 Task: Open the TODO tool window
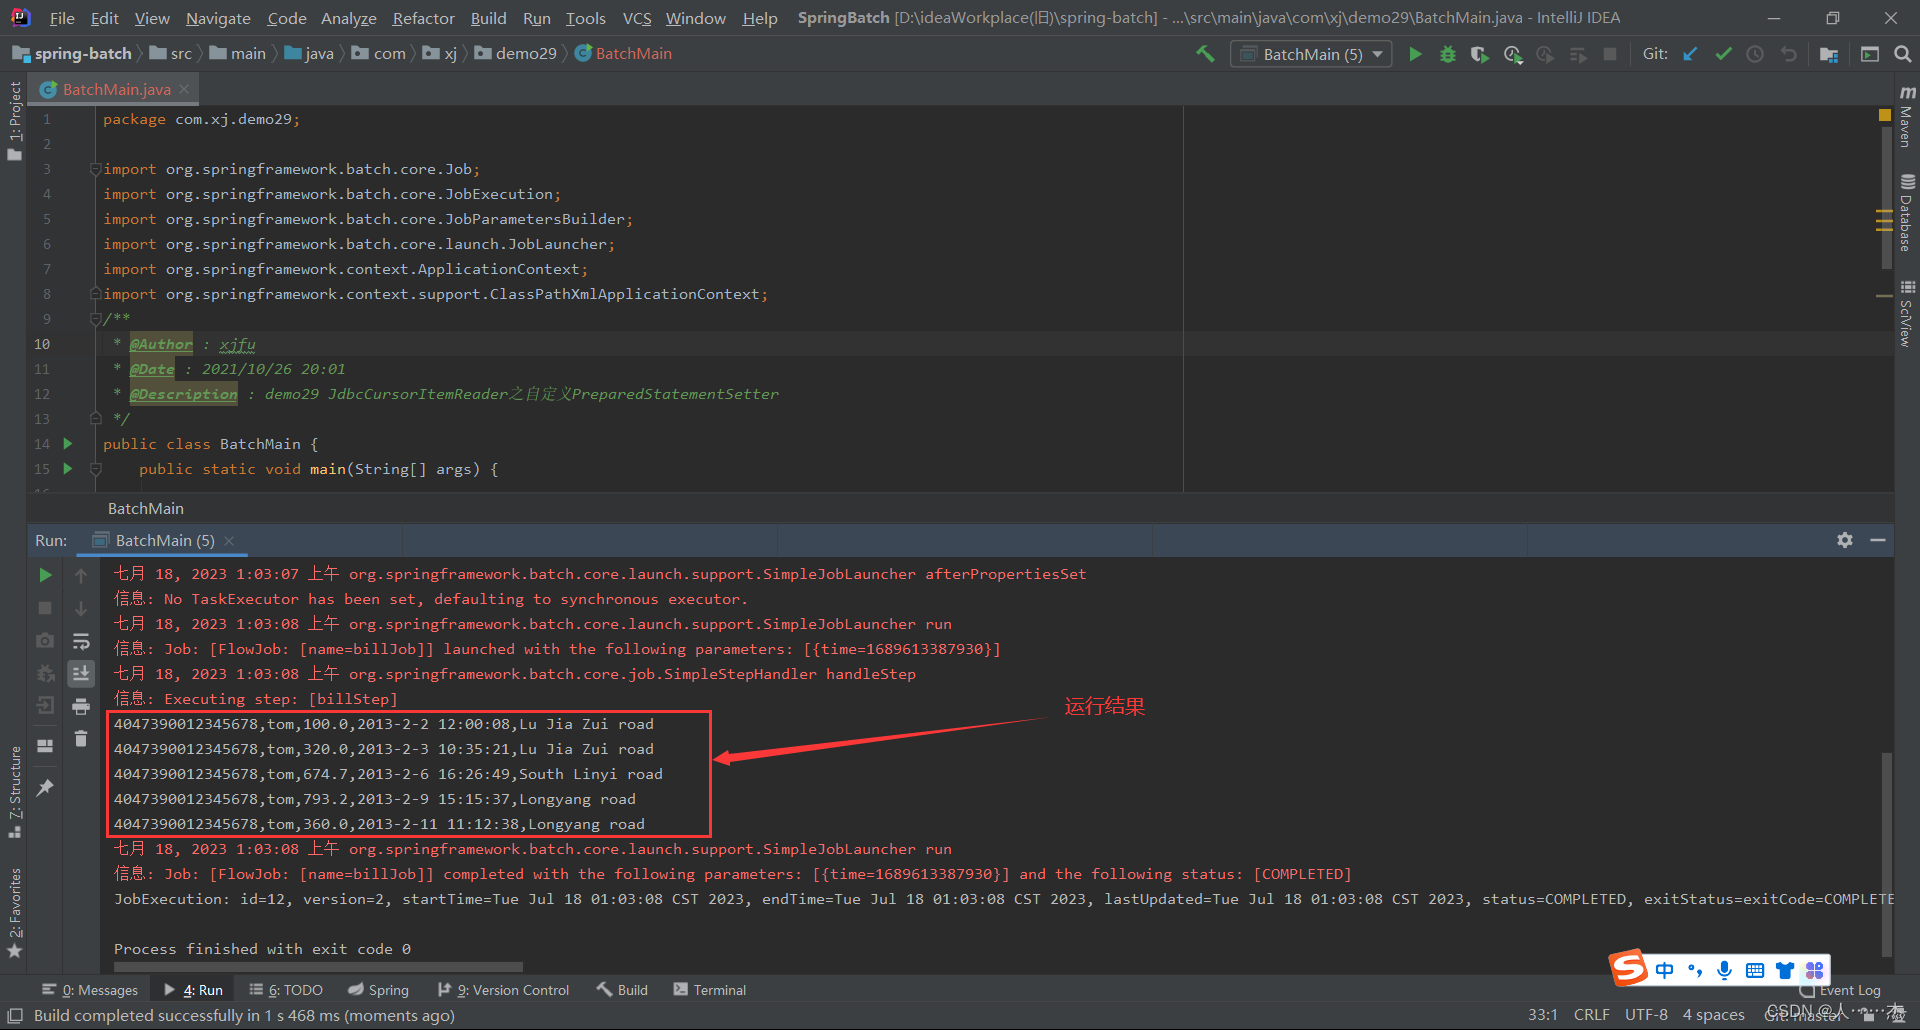tap(286, 990)
